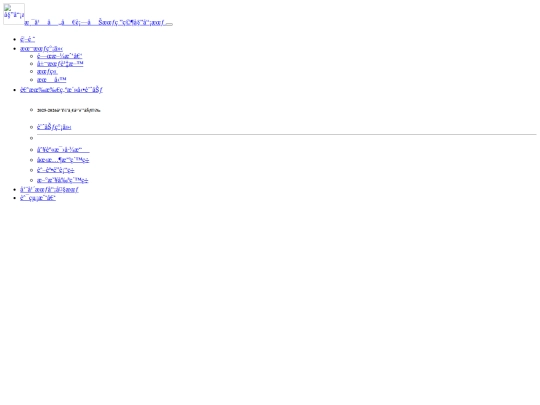Open the second-to-last top-level bulleted link
Image resolution: width=540 pixels, height=405 pixels.
[x=49, y=189]
